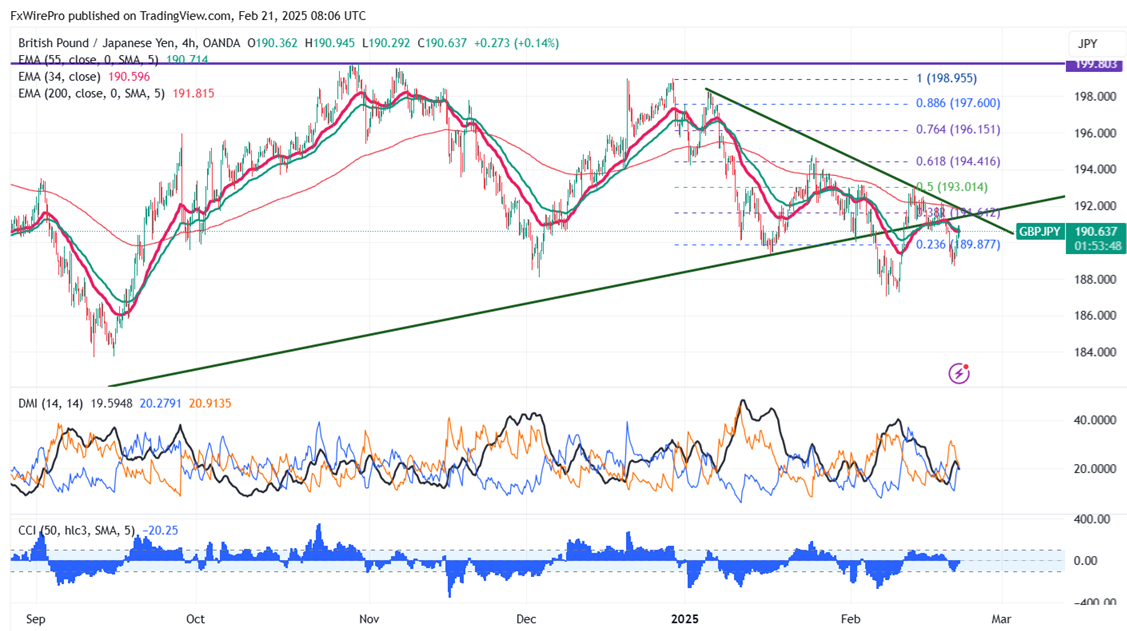Click the GBPJPY symbol price tag
This screenshot has width=1127, height=631.
point(1040,231)
